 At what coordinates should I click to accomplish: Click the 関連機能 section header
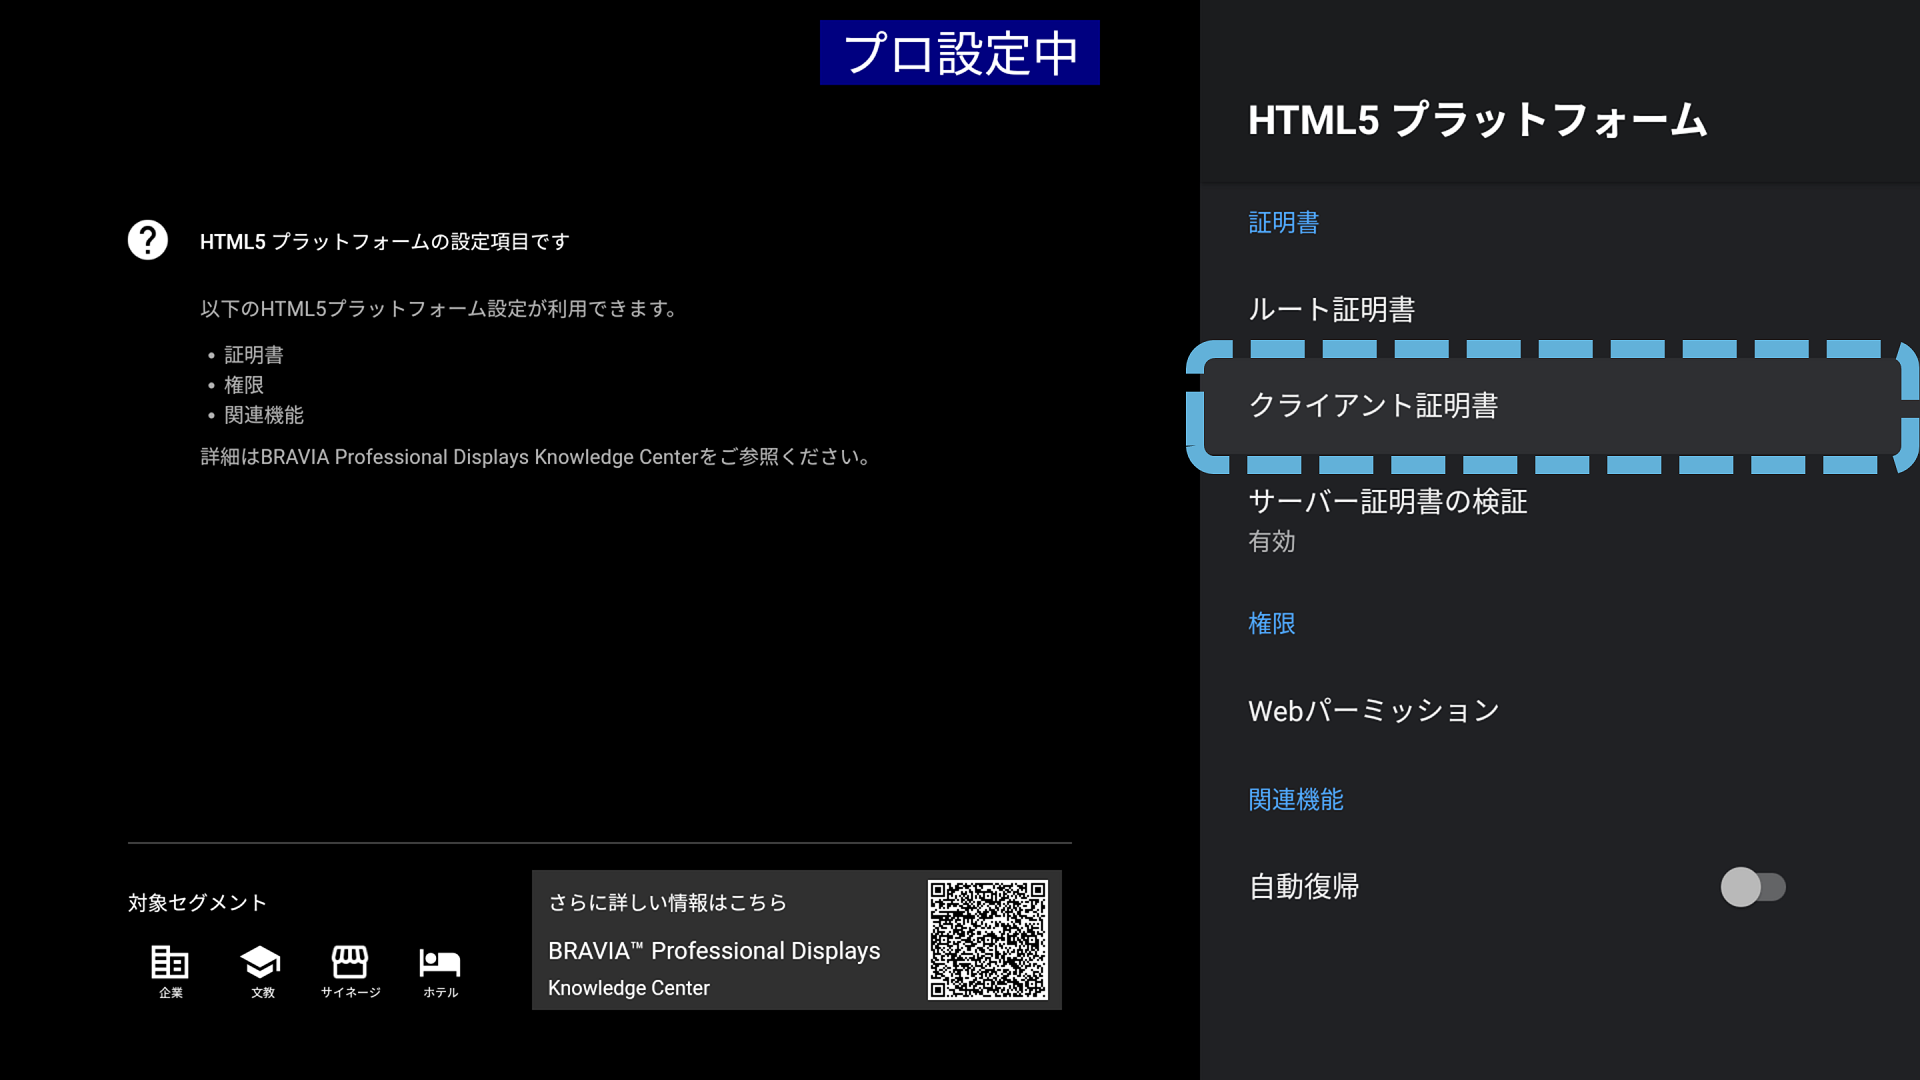tap(1295, 800)
